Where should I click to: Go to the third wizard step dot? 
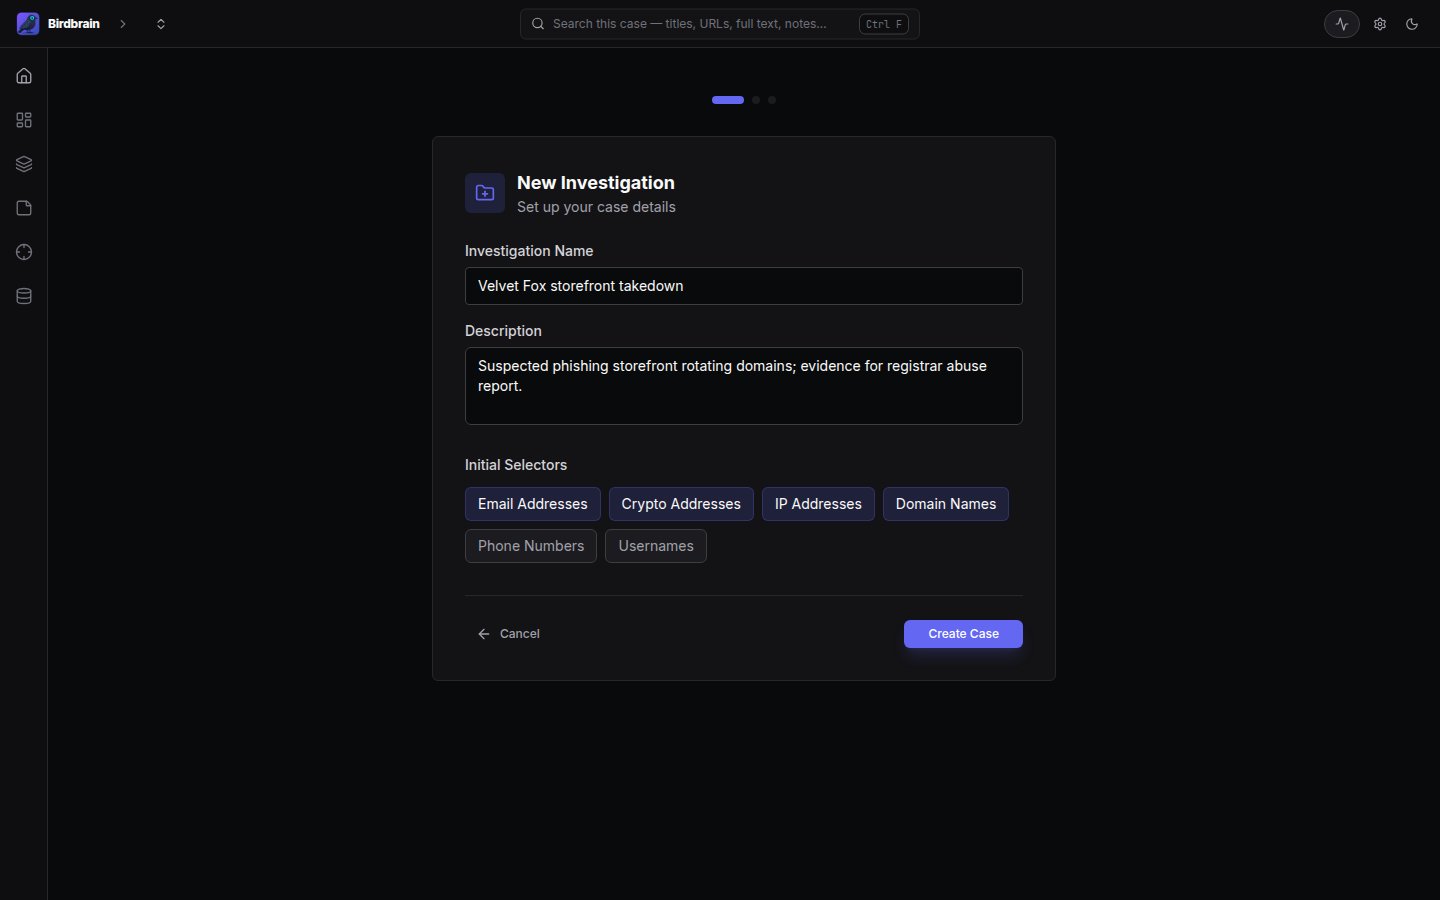pos(772,100)
